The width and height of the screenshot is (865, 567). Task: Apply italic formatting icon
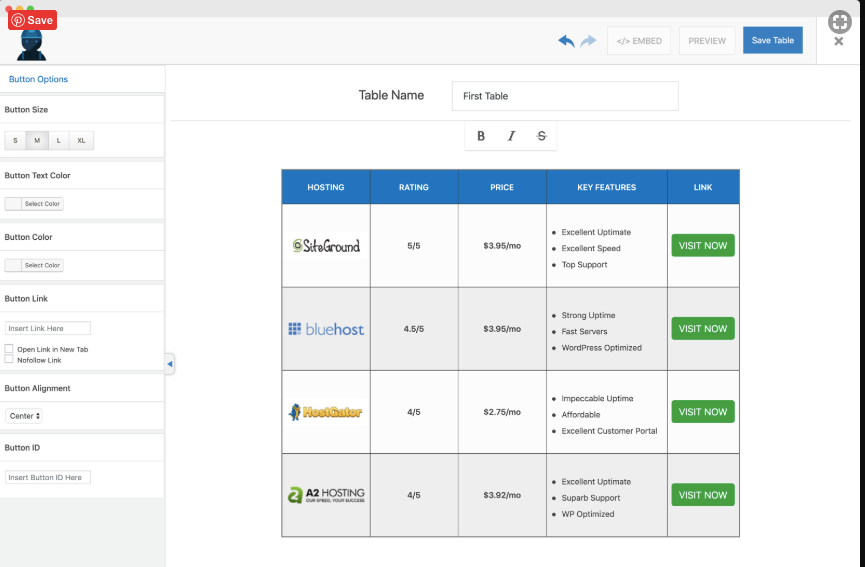[511, 136]
